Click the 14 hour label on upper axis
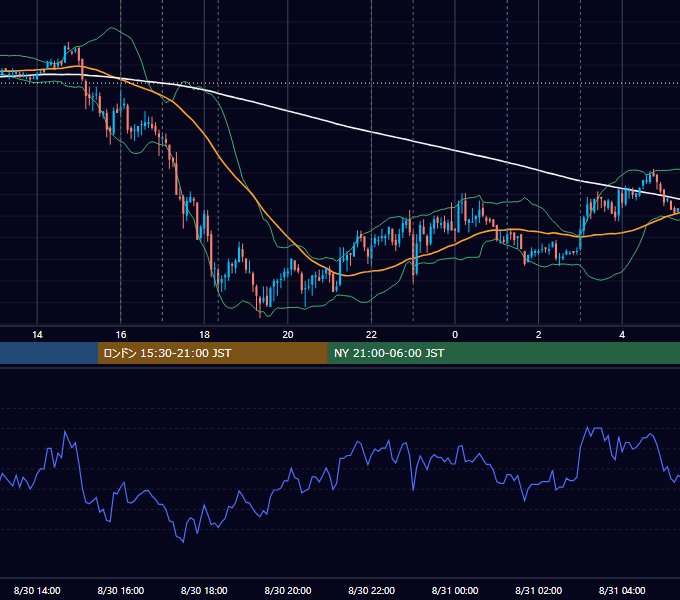680x600 pixels. pyautogui.click(x=37, y=335)
